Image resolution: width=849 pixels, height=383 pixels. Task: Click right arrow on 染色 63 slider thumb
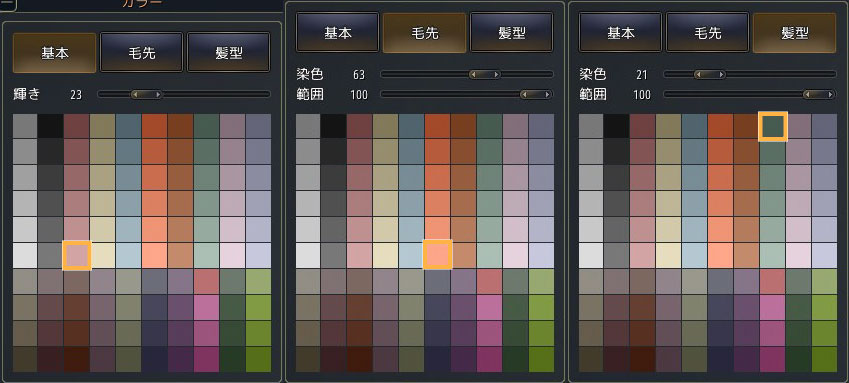point(497,74)
